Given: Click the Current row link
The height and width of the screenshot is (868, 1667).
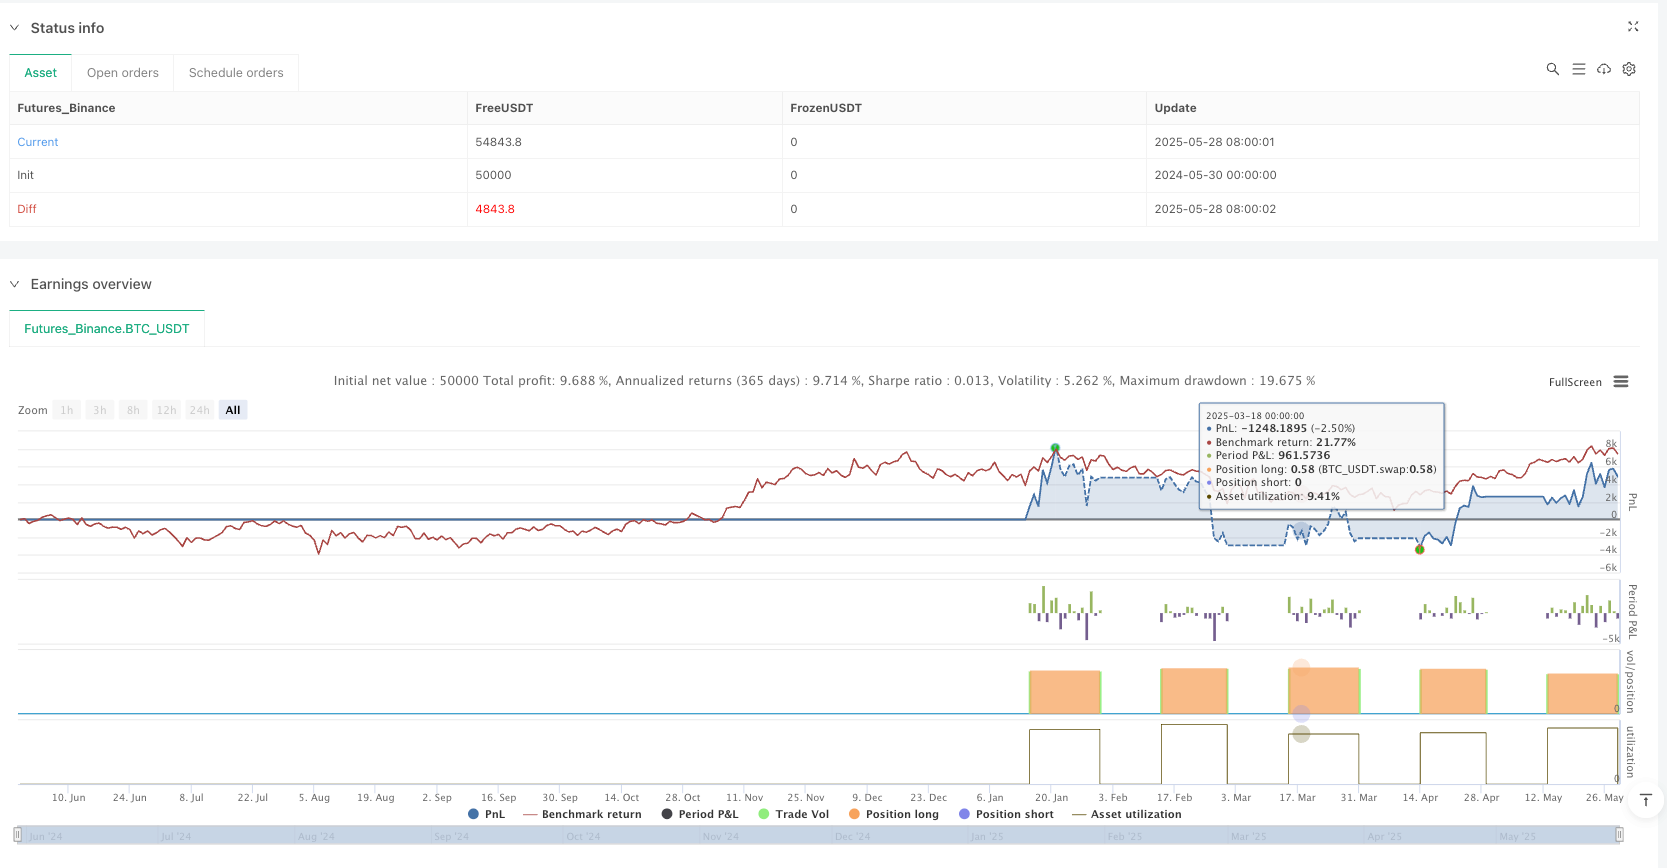Looking at the screenshot, I should (x=38, y=142).
